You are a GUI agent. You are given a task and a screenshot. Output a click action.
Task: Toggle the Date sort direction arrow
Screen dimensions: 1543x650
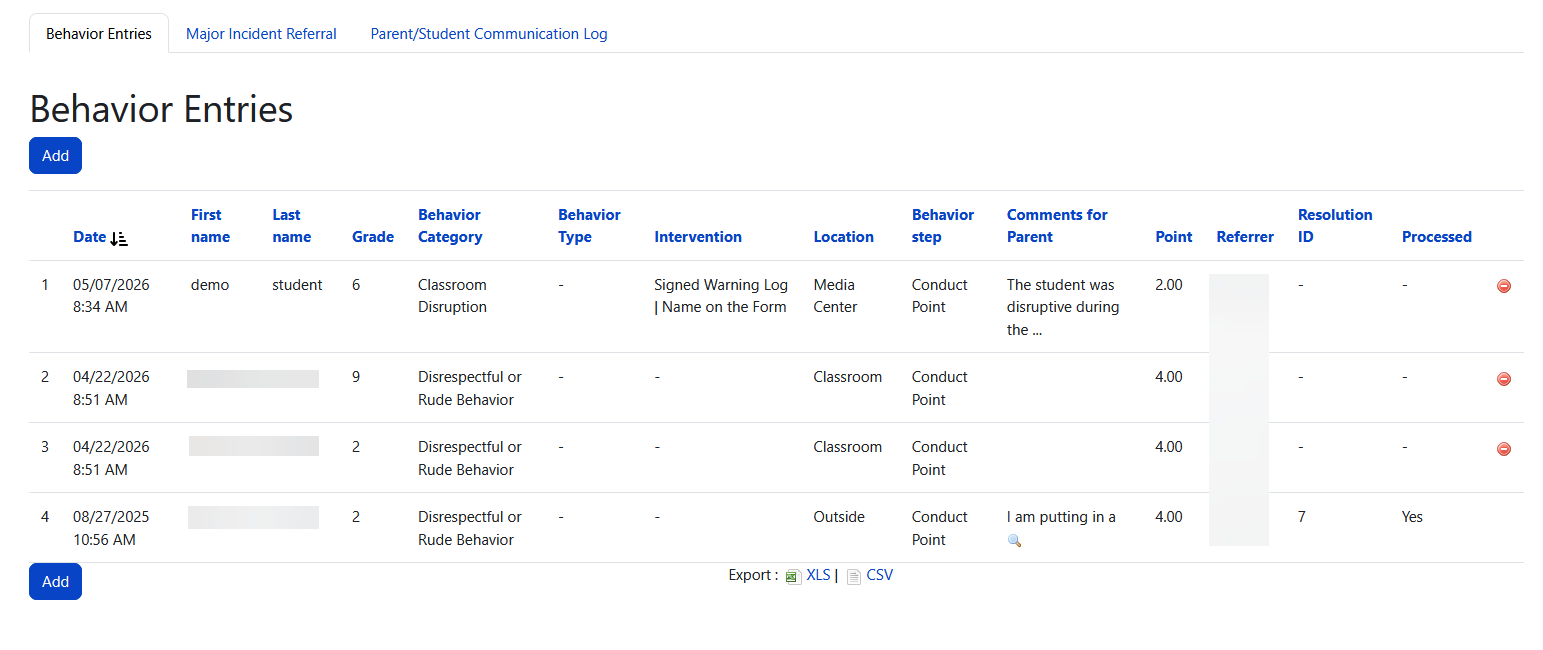[119, 238]
